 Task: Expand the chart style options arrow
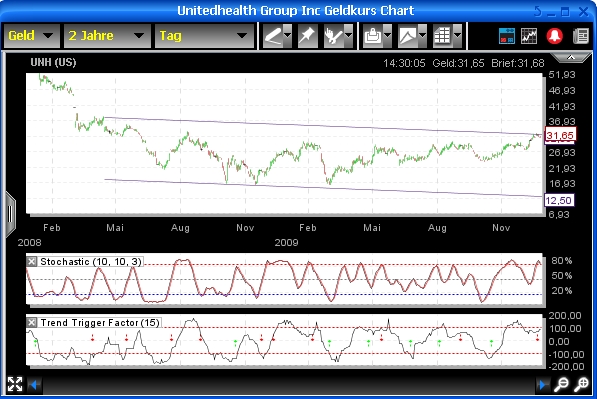(x=423, y=36)
